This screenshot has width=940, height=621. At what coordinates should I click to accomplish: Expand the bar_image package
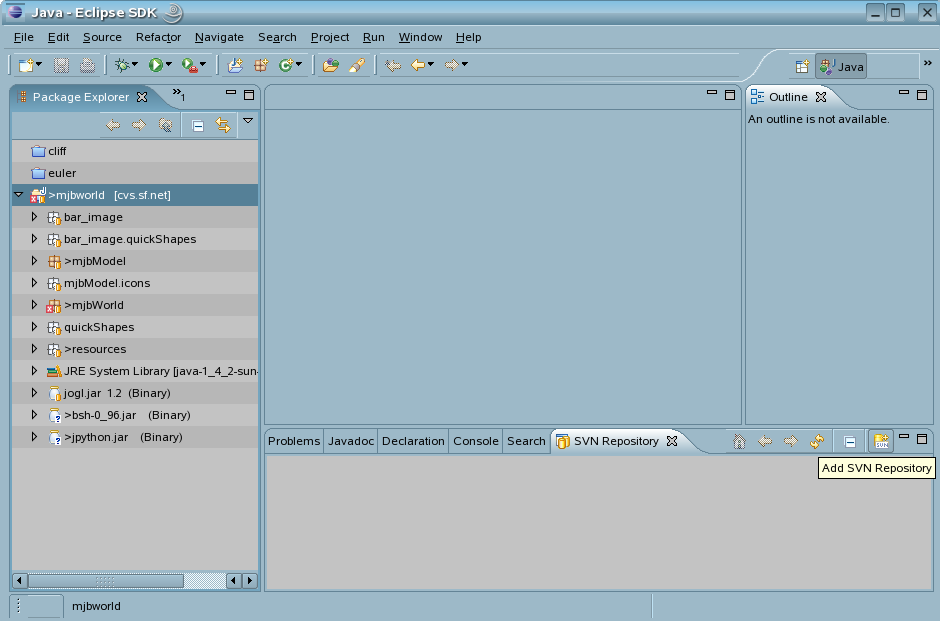(x=34, y=216)
